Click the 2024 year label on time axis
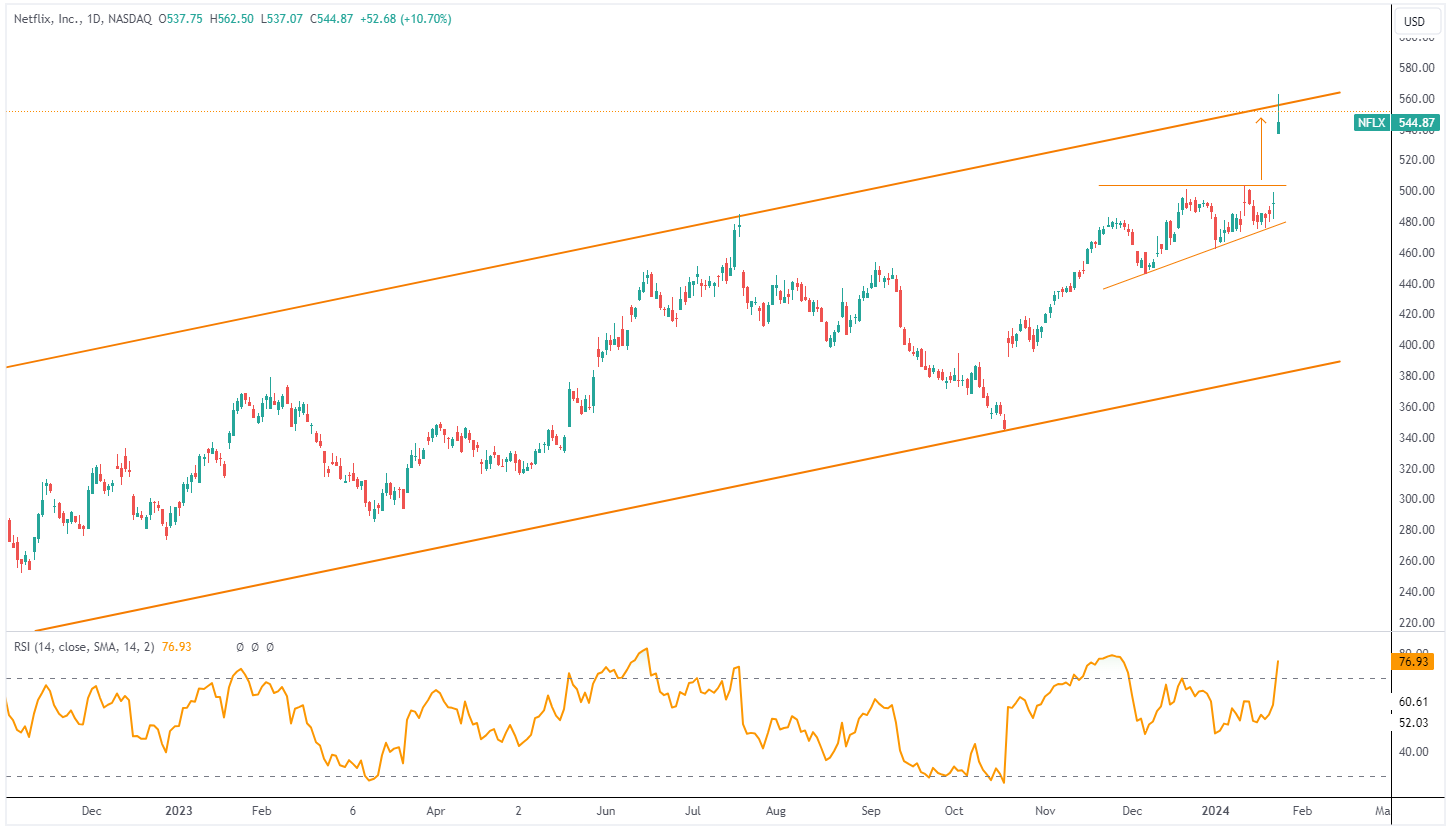Viewport: 1451px width, 829px height. (1217, 810)
